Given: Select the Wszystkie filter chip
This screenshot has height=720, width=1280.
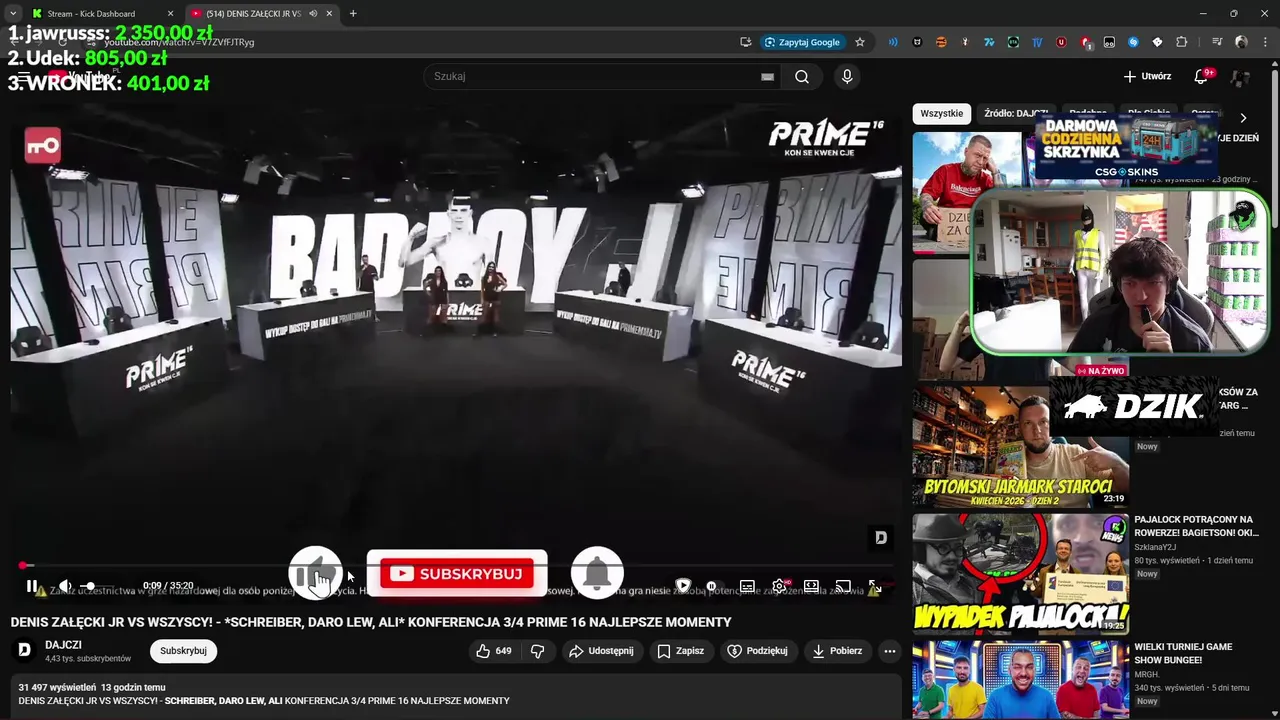Looking at the screenshot, I should 941,114.
